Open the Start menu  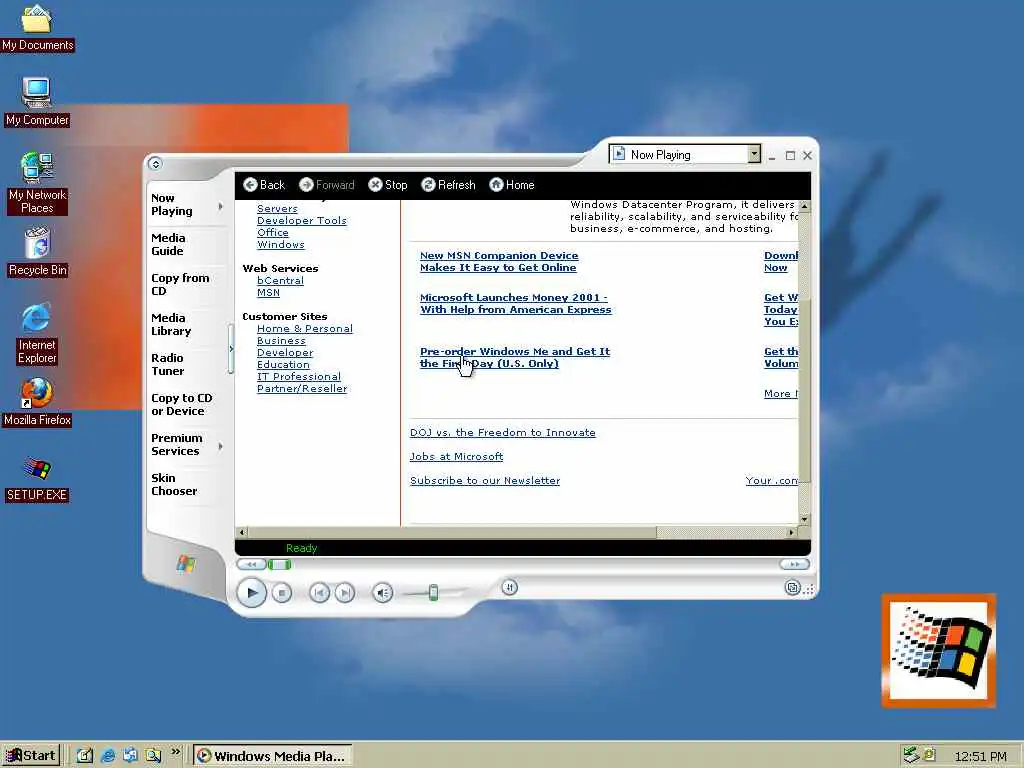(x=31, y=756)
